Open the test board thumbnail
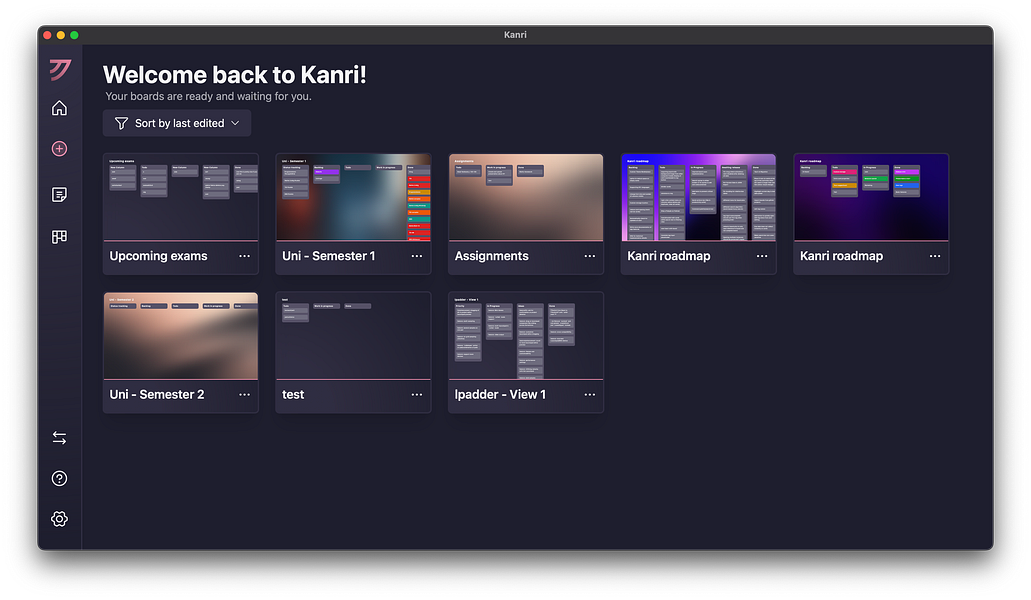1031x600 pixels. coord(354,336)
